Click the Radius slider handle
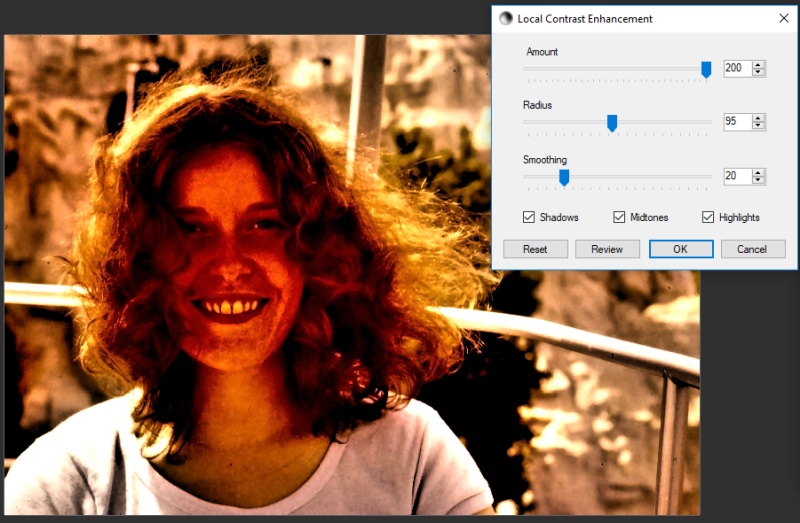The width and height of the screenshot is (800, 523). point(612,123)
